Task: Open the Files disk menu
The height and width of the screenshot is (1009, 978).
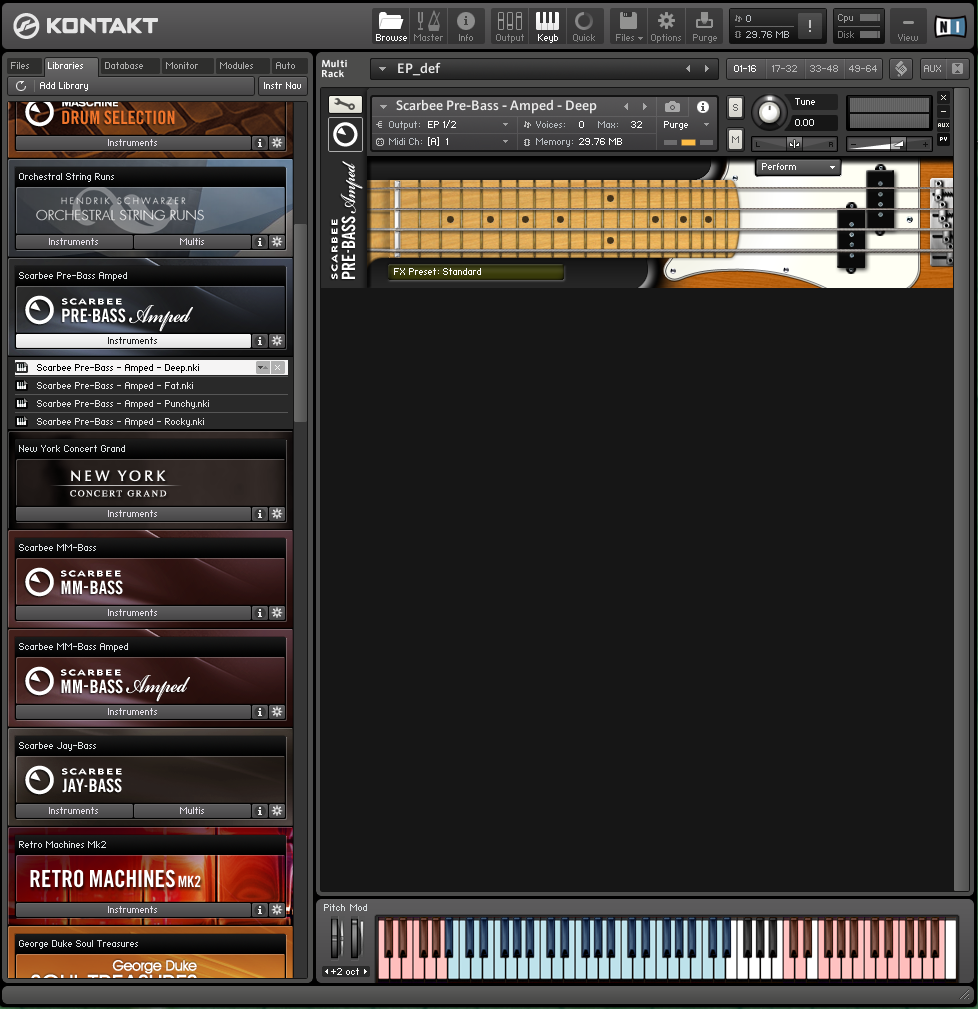Action: pyautogui.click(x=629, y=27)
